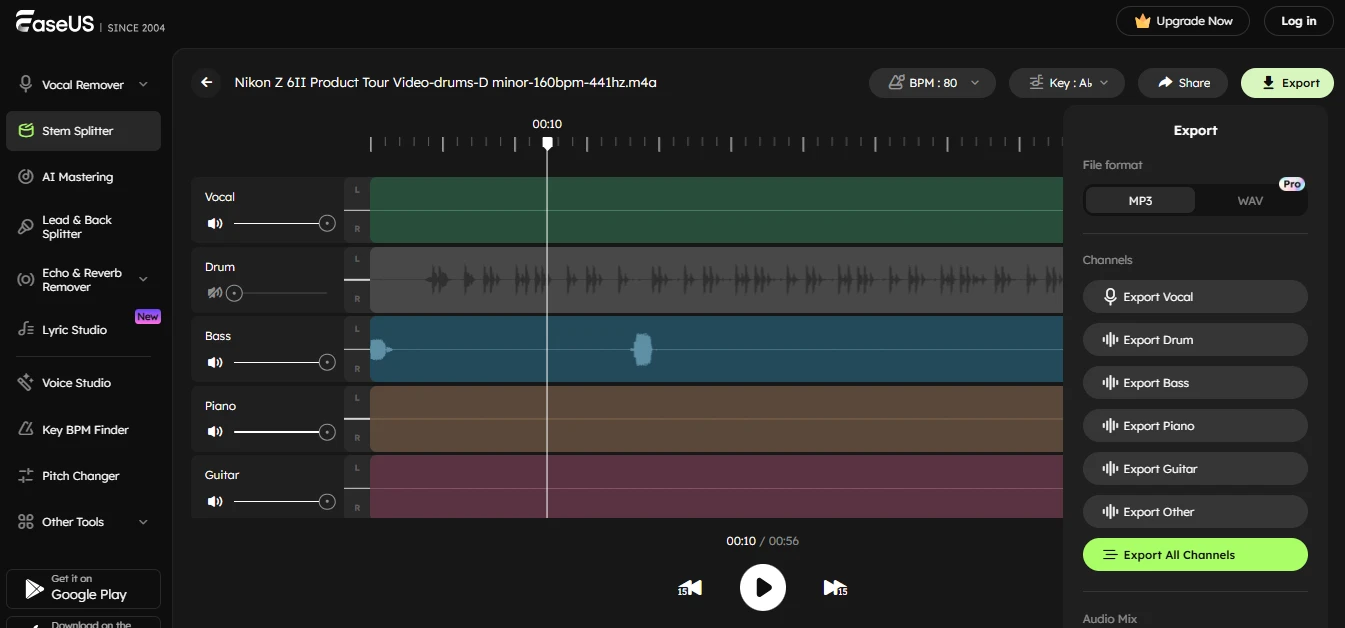The image size is (1345, 628).
Task: Select the MP3 format tab
Action: 1139,200
